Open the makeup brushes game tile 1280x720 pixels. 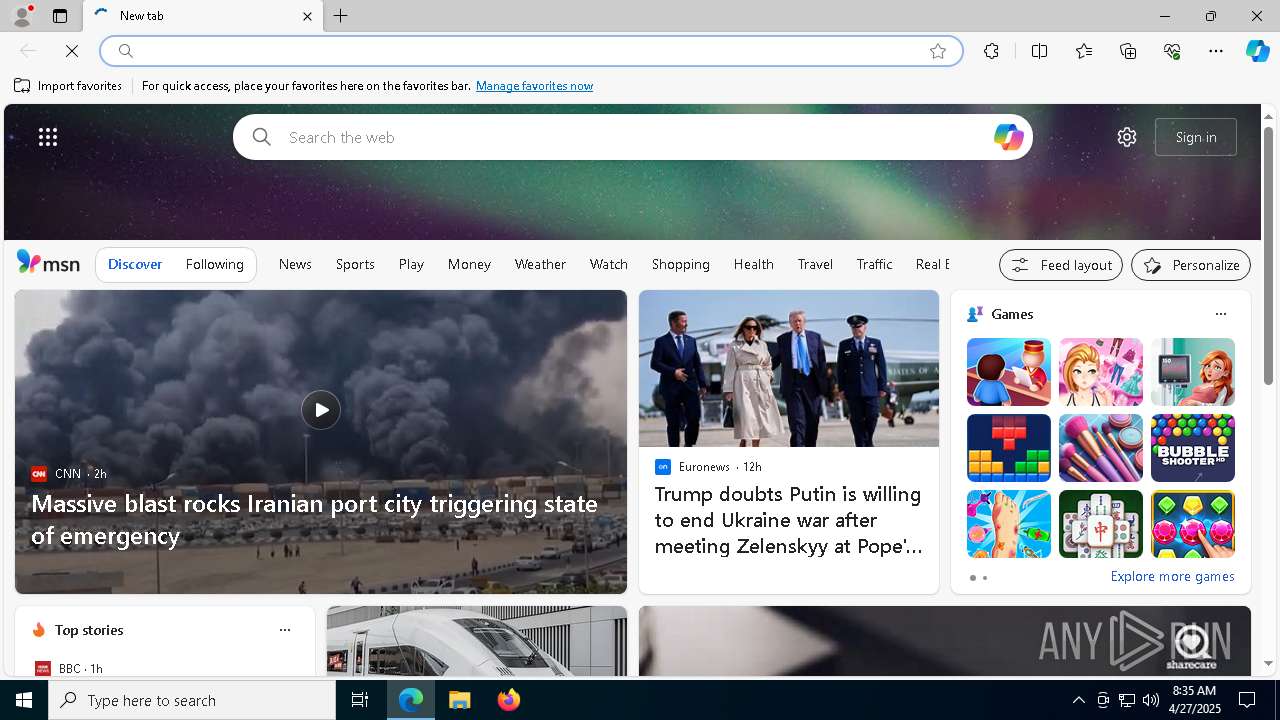[1101, 448]
